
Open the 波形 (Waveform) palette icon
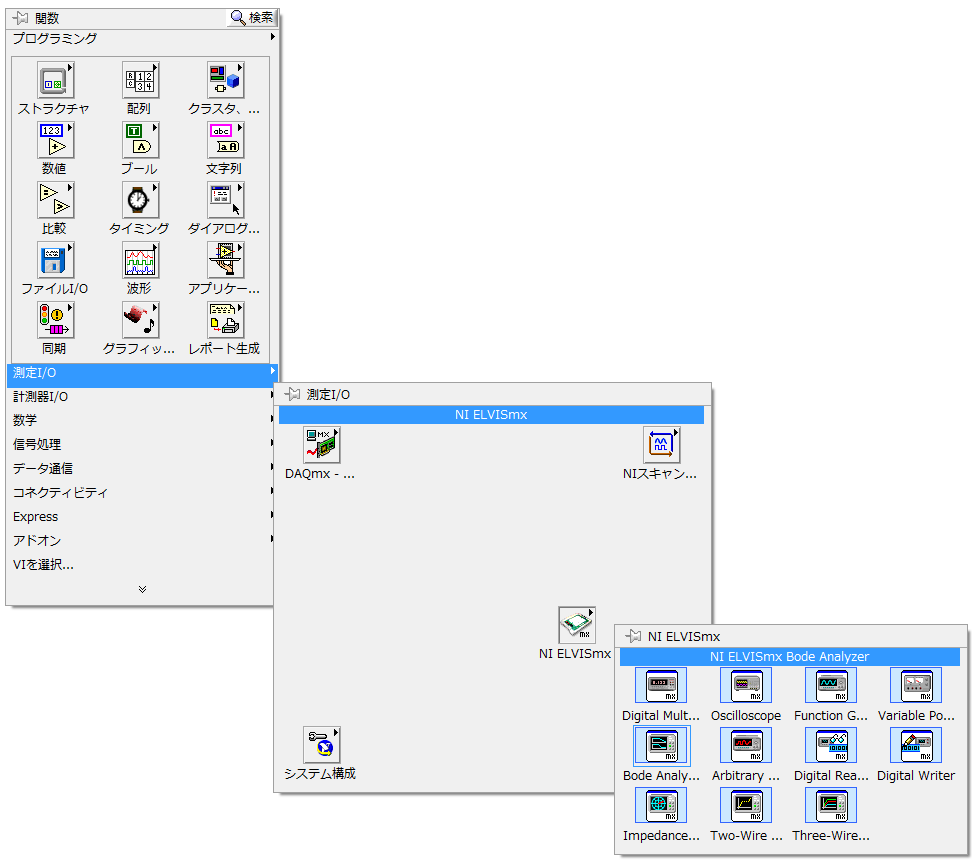(x=140, y=260)
